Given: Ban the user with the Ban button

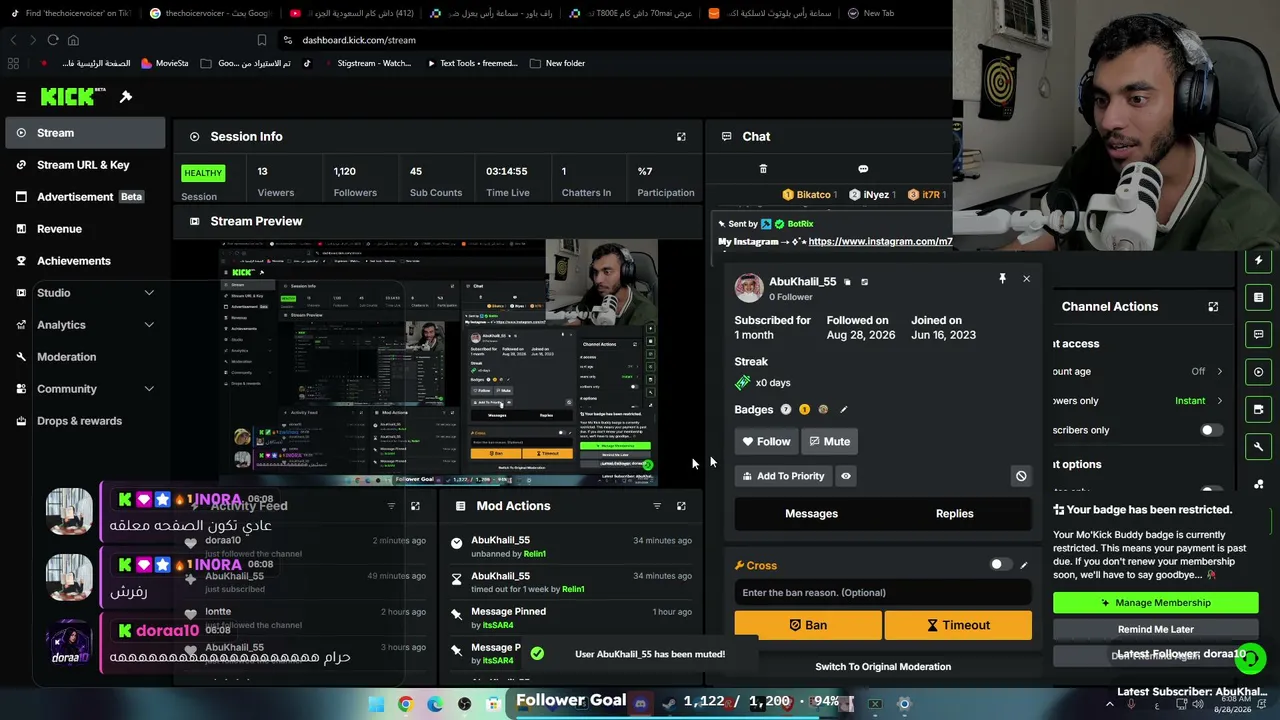Looking at the screenshot, I should (x=808, y=625).
